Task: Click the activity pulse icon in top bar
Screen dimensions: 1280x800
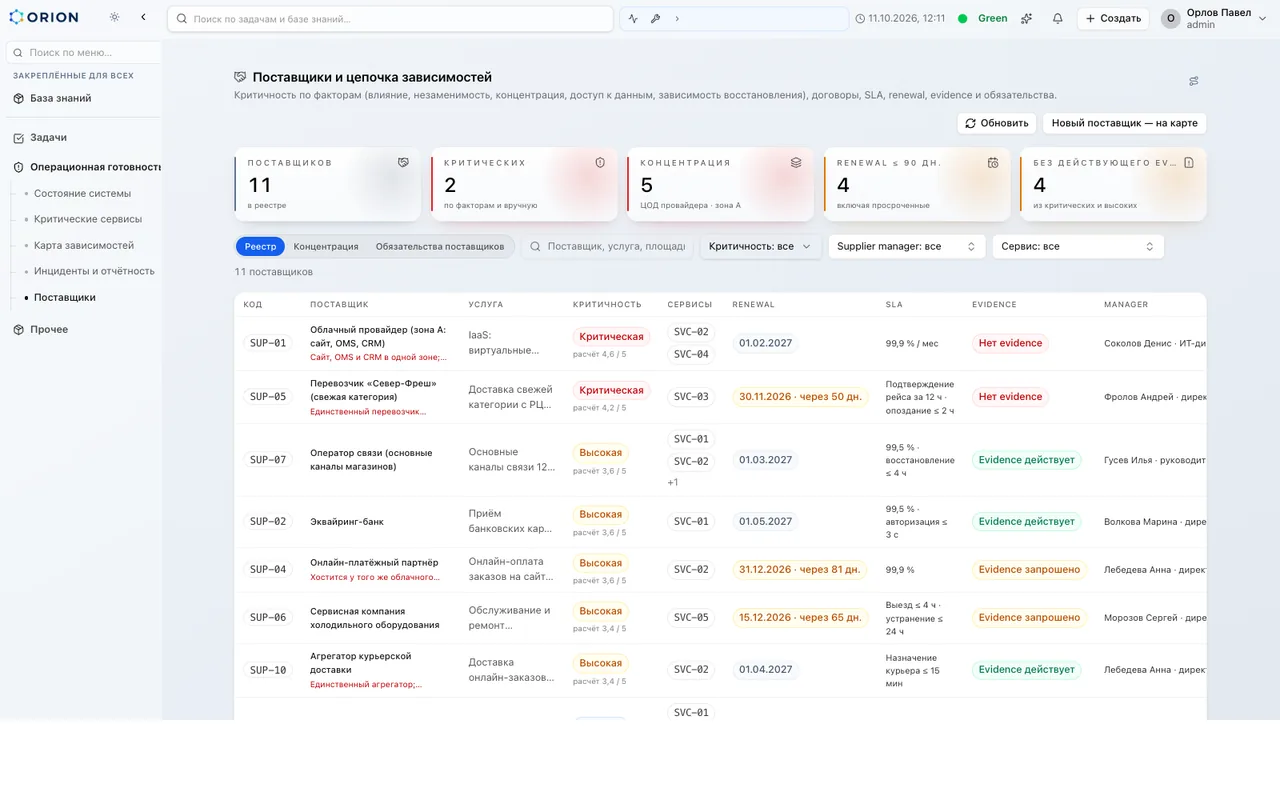Action: pos(633,19)
